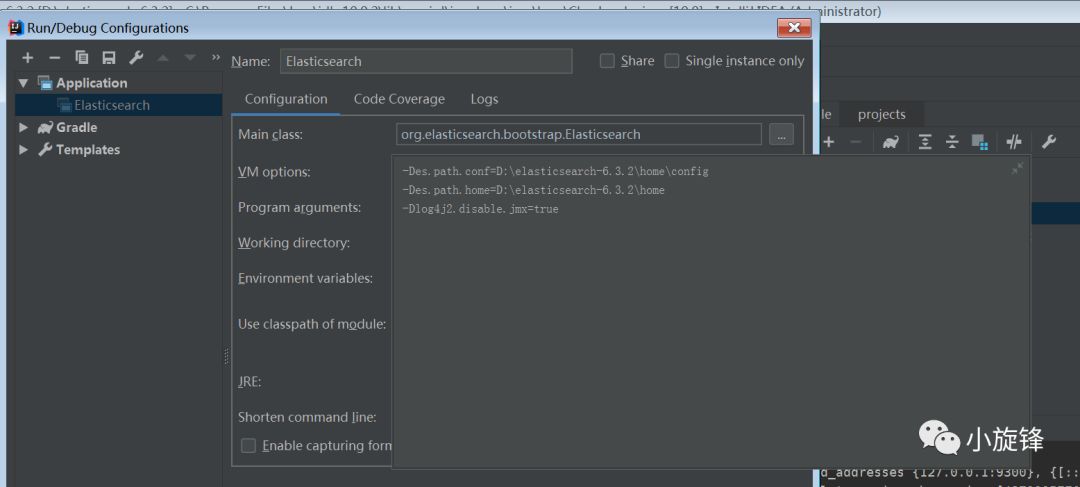Expand all nodes in Gradle panel
This screenshot has height=487, width=1080.
click(x=925, y=142)
